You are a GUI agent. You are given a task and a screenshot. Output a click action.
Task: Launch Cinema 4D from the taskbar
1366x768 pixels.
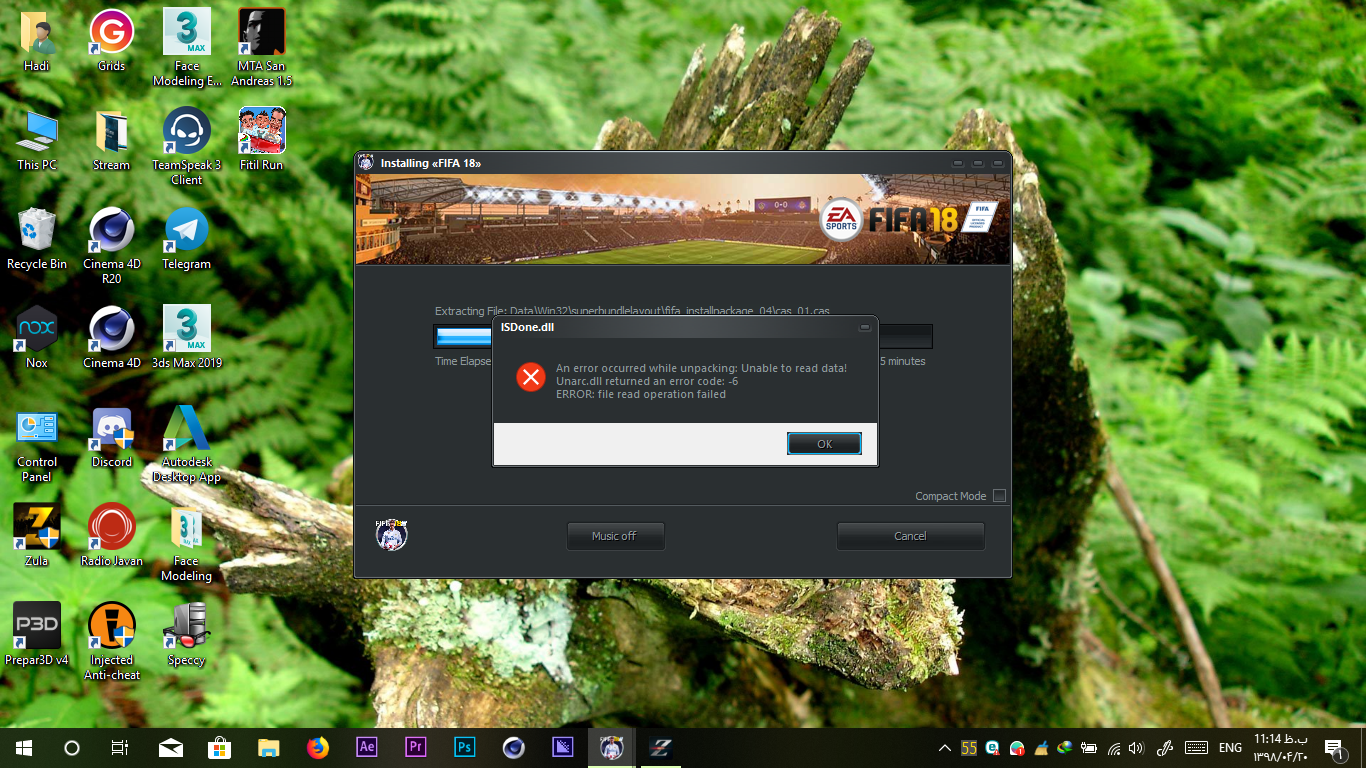click(514, 747)
